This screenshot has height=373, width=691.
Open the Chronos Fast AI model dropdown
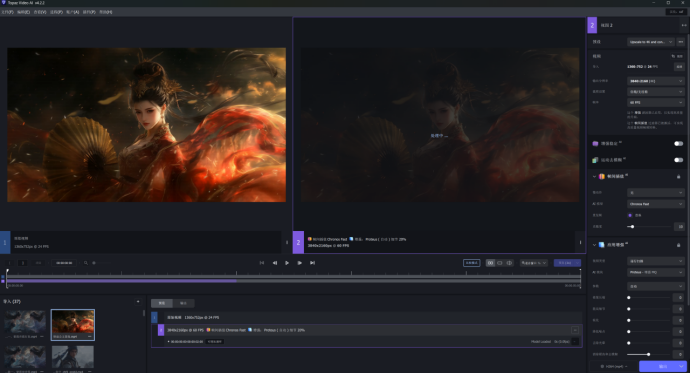(x=656, y=204)
